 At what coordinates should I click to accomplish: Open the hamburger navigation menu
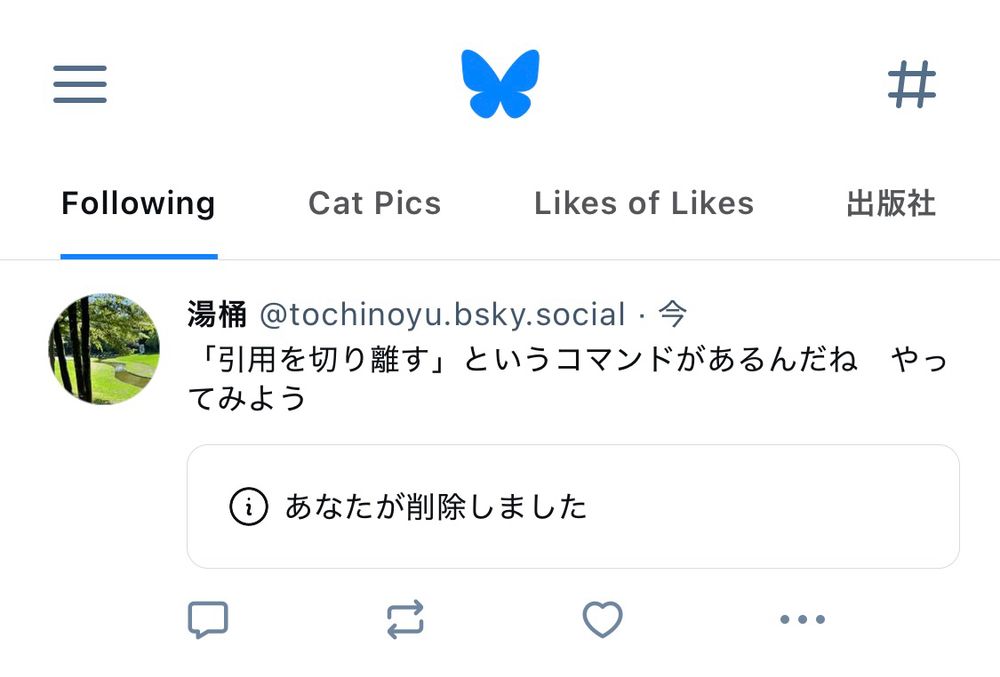pos(80,84)
